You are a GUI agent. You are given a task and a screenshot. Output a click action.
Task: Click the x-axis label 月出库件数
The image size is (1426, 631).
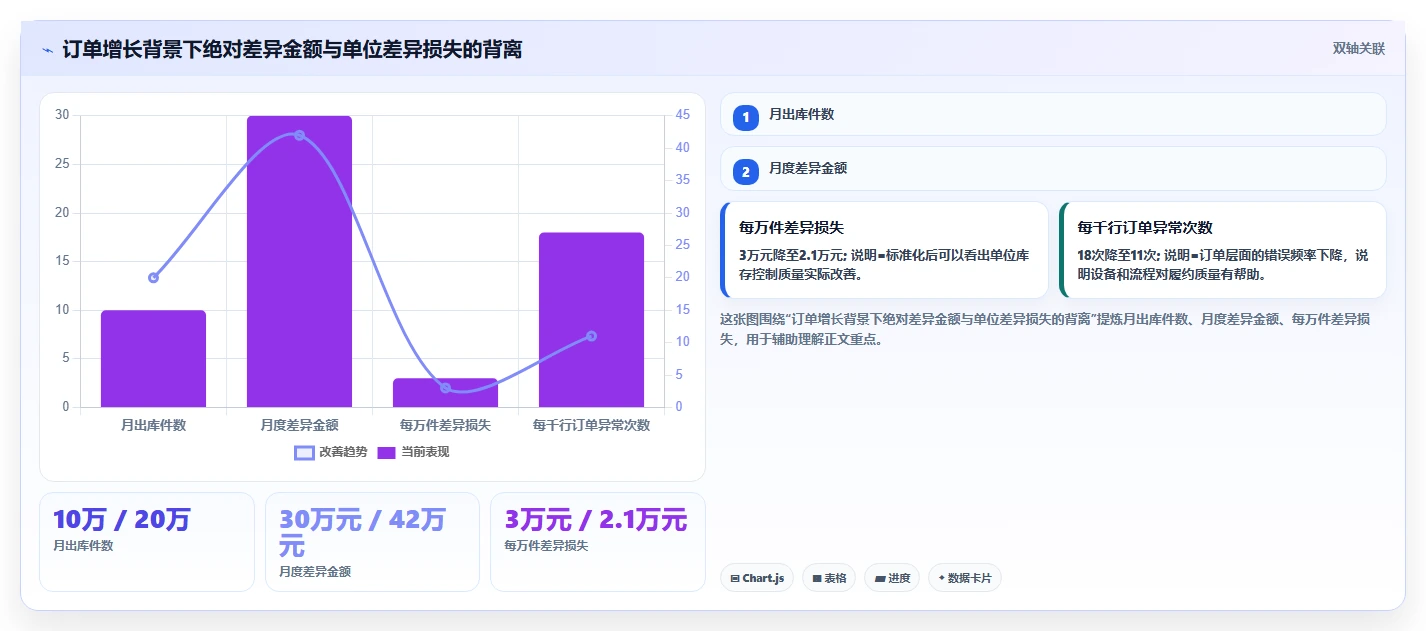point(153,425)
